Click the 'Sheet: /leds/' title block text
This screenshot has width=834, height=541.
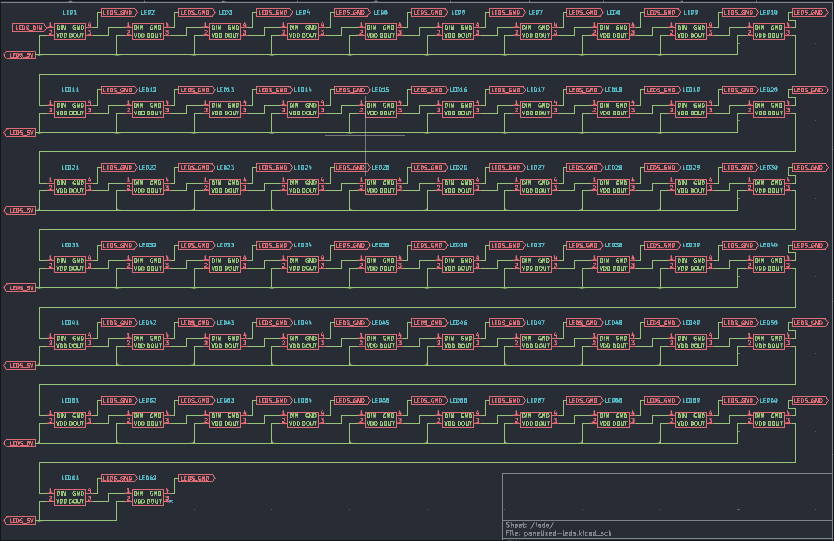529,525
